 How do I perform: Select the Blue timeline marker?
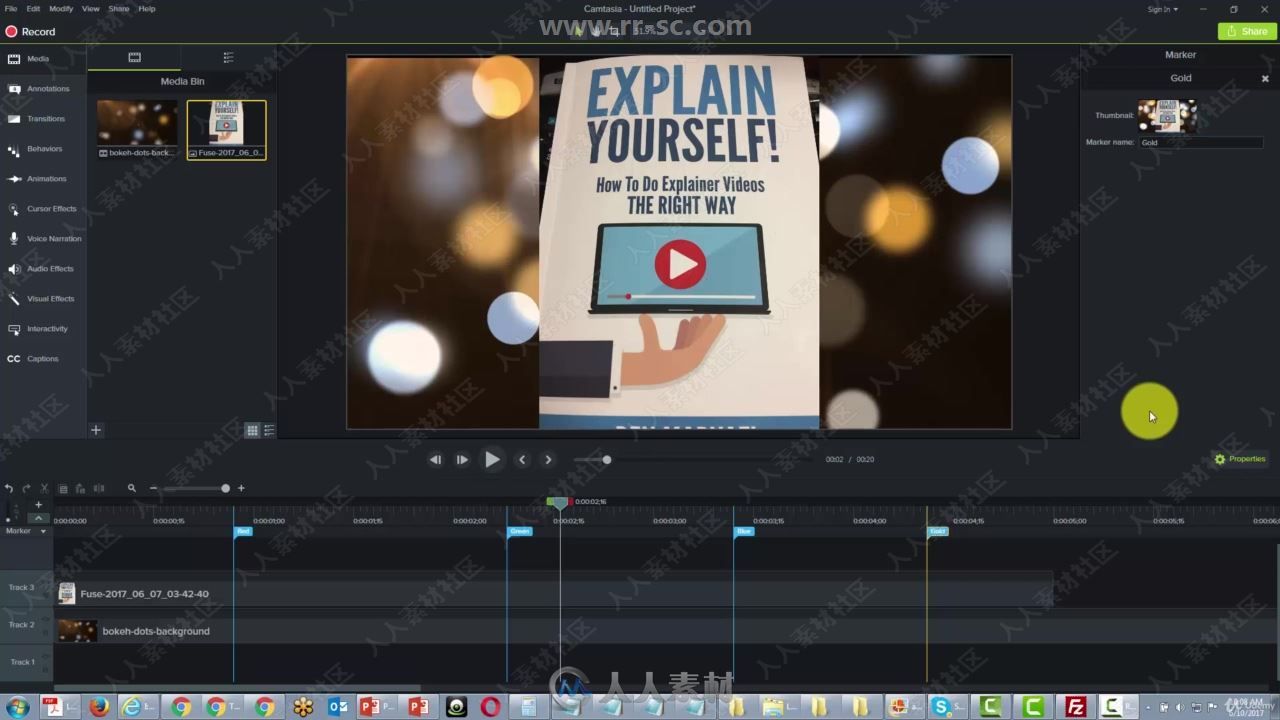tap(744, 532)
